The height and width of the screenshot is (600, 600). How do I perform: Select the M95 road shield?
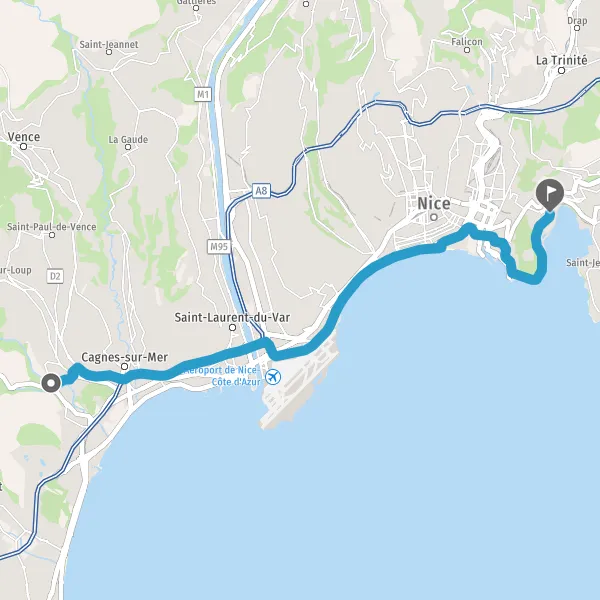click(x=219, y=247)
